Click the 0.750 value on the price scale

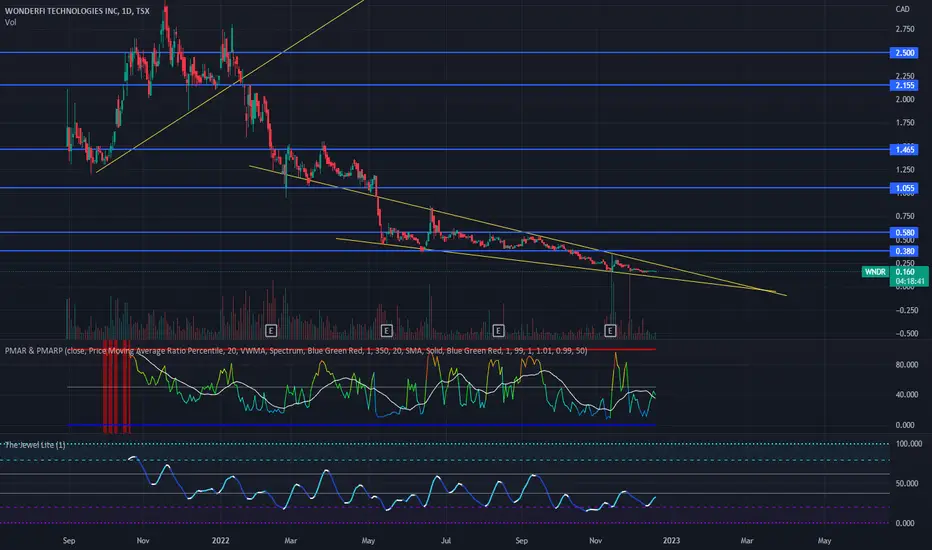905,216
